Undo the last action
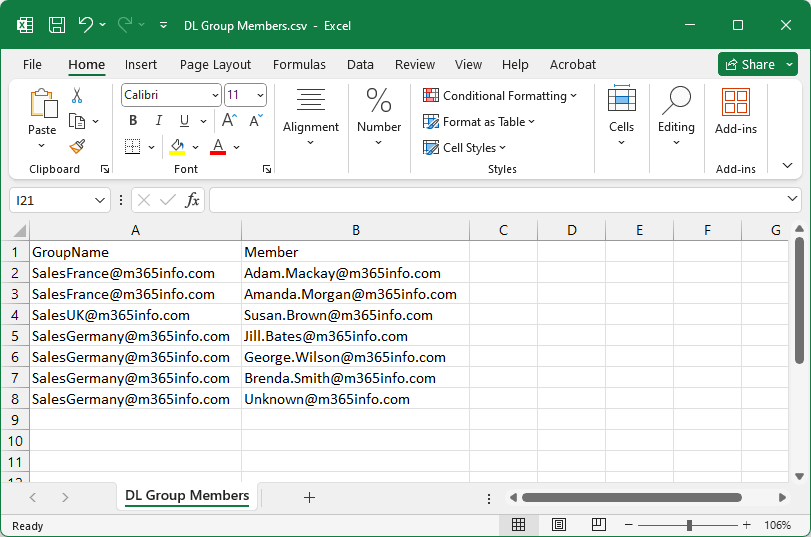 point(85,24)
